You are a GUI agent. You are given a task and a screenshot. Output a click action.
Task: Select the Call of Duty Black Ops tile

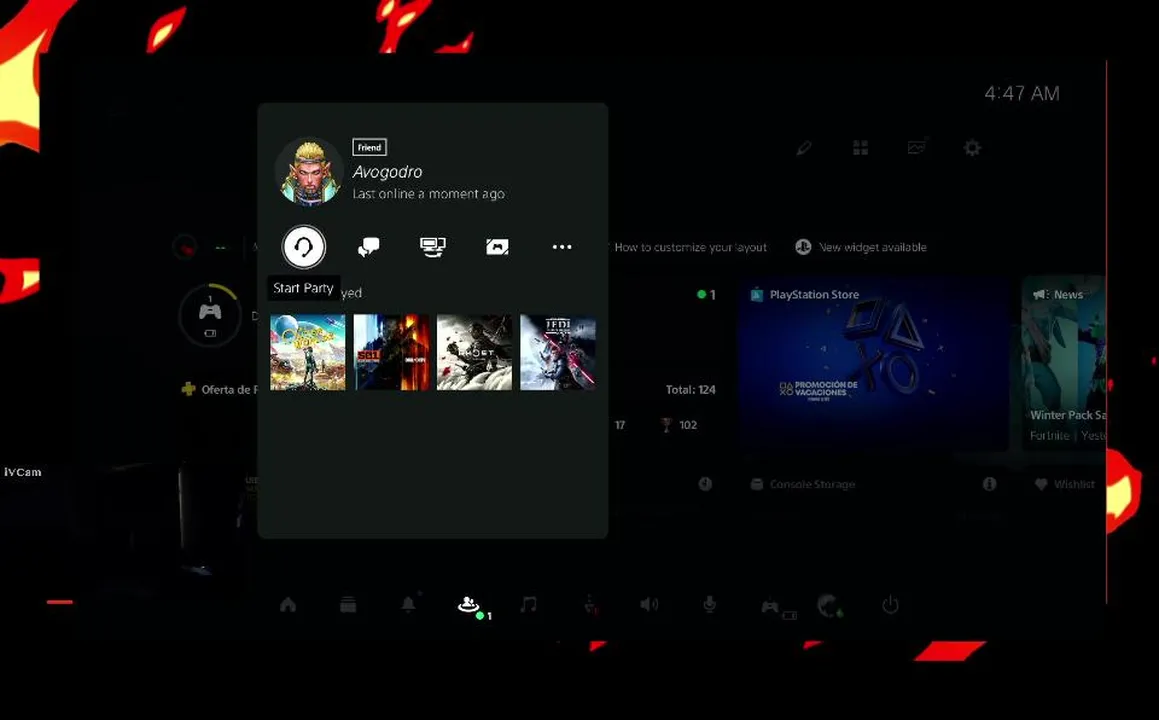[391, 353]
